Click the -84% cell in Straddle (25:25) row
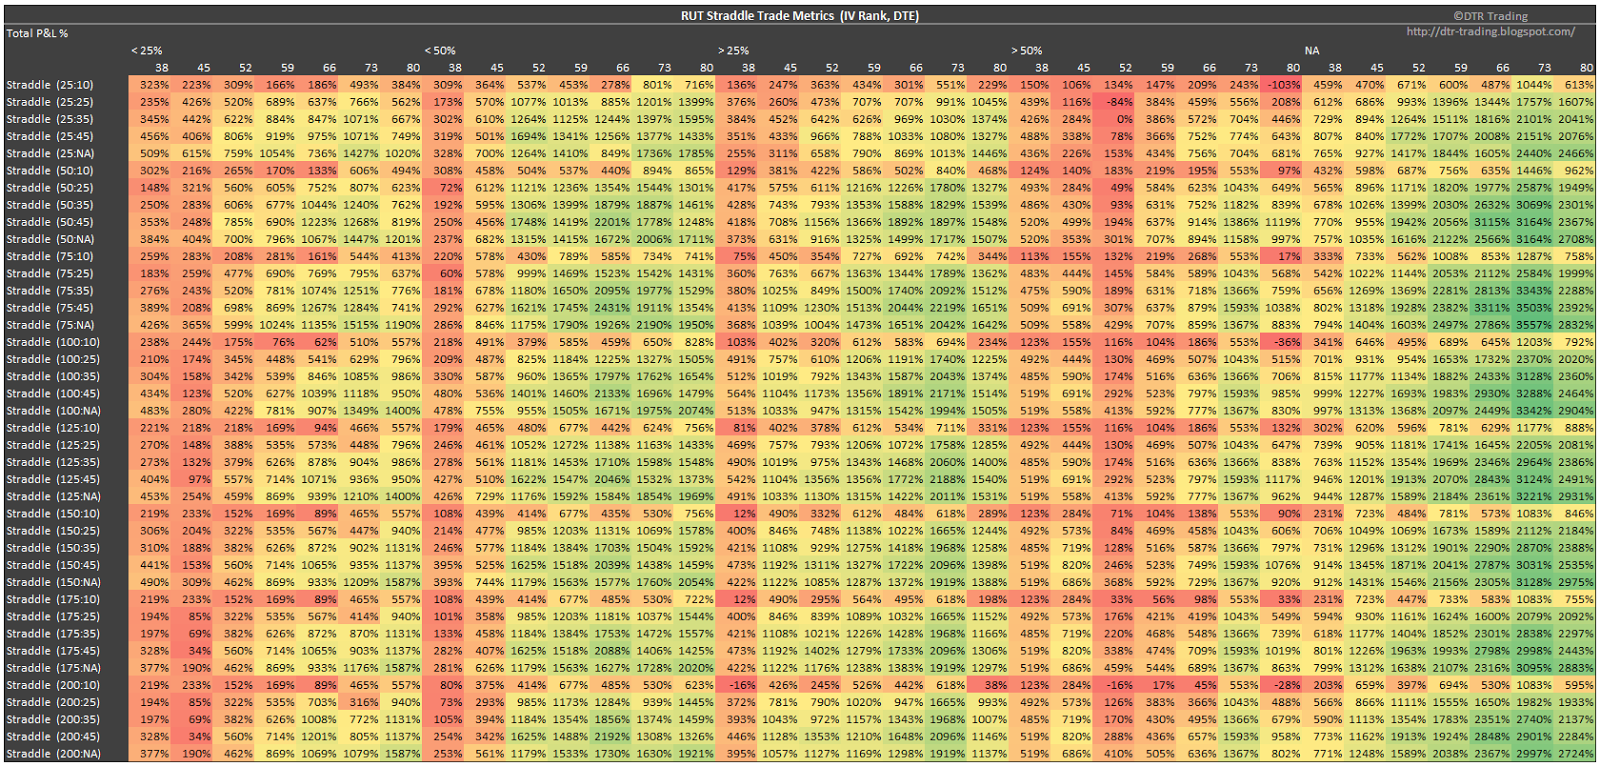 click(x=1115, y=102)
